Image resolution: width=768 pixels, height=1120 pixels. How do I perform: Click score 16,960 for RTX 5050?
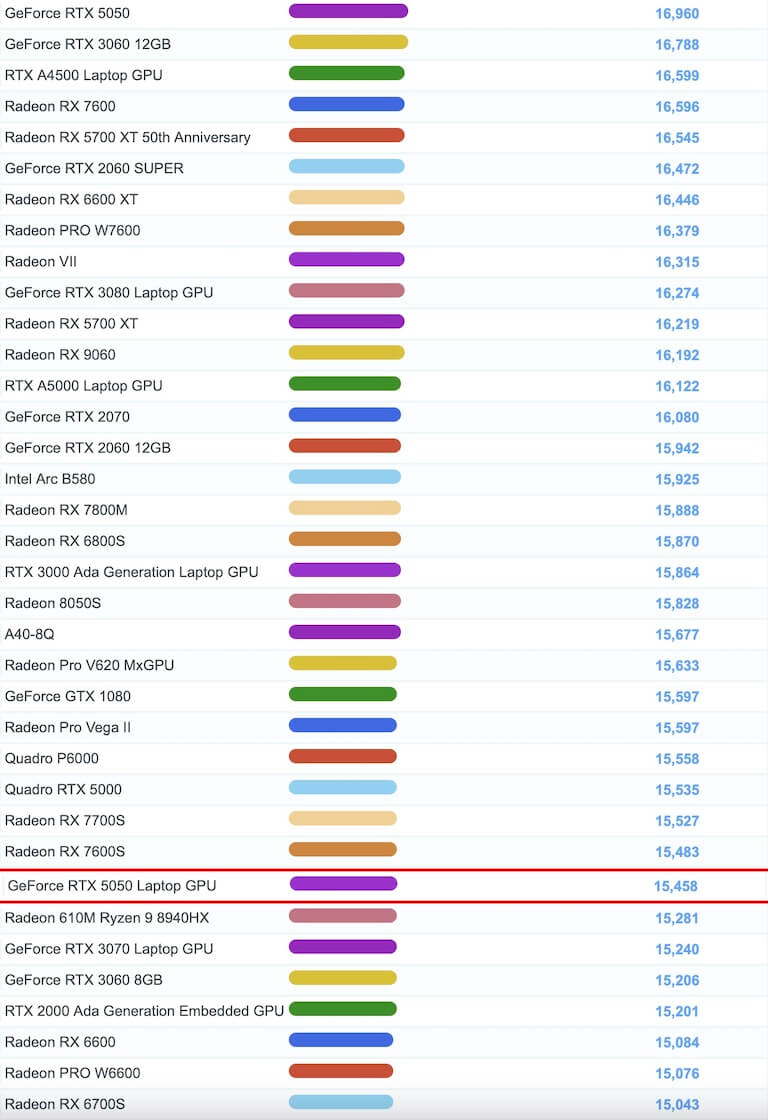point(677,14)
